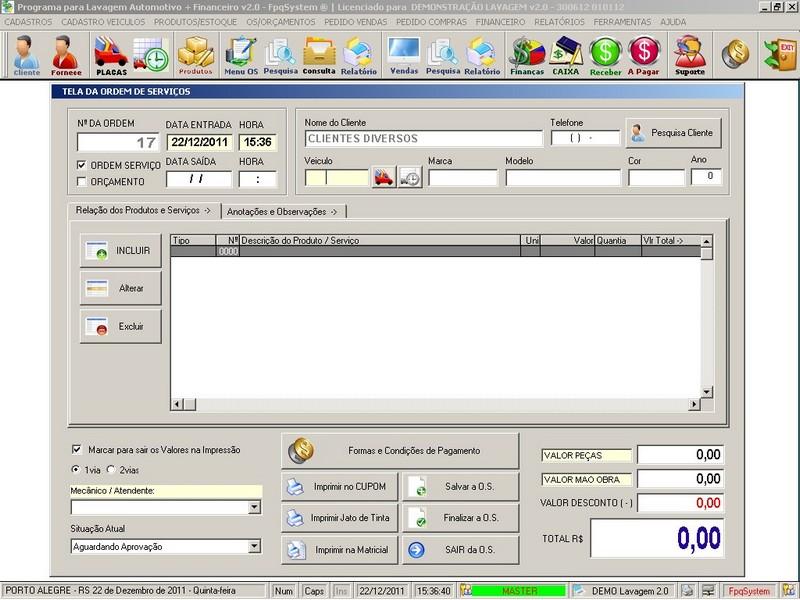Open the Fornece supplier icon
The width and height of the screenshot is (800, 600).
66,55
